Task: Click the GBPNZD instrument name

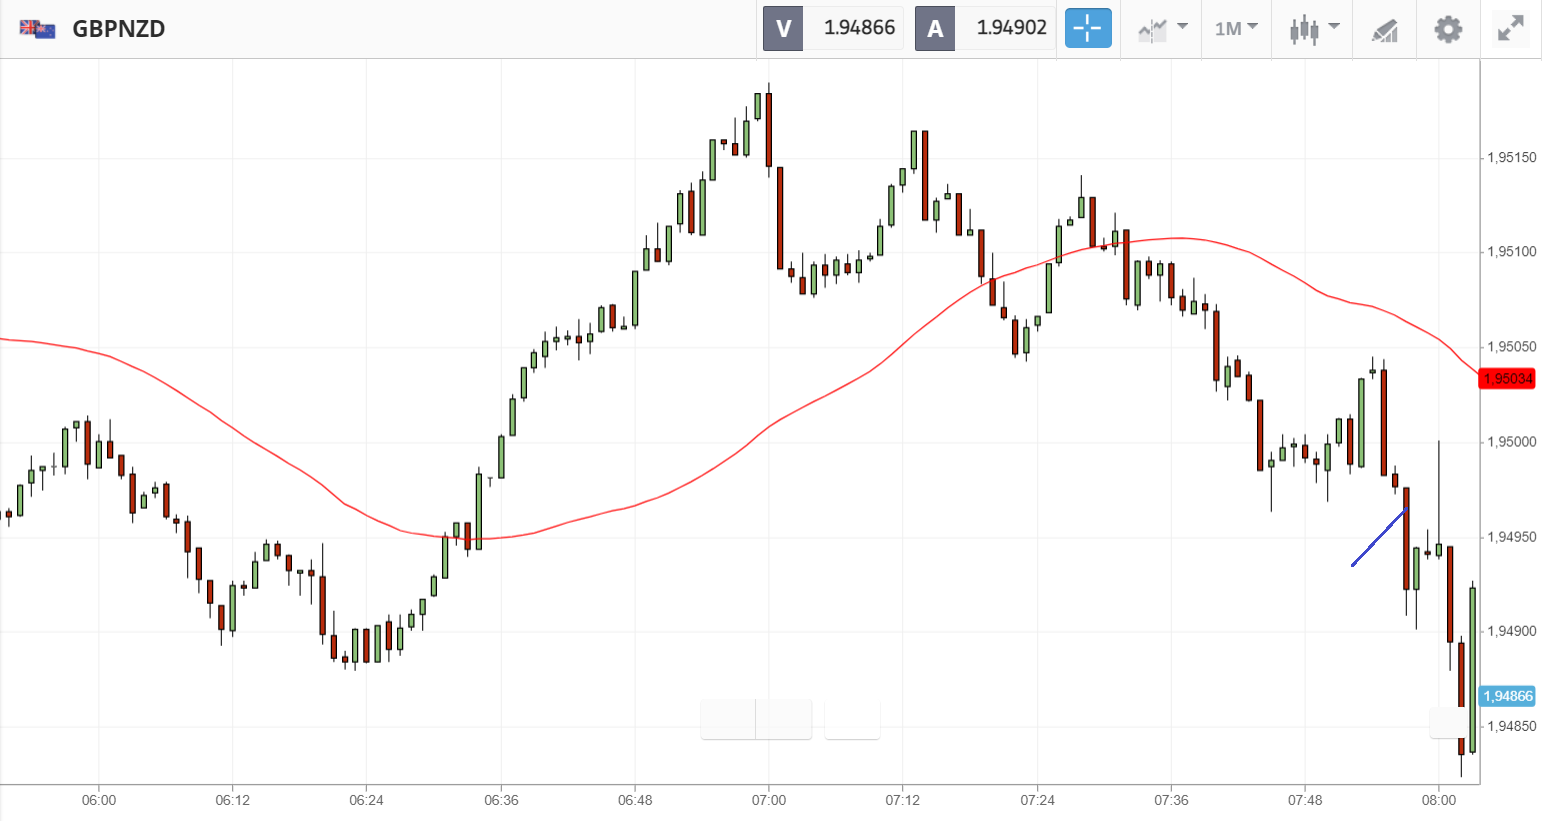Action: [x=119, y=29]
